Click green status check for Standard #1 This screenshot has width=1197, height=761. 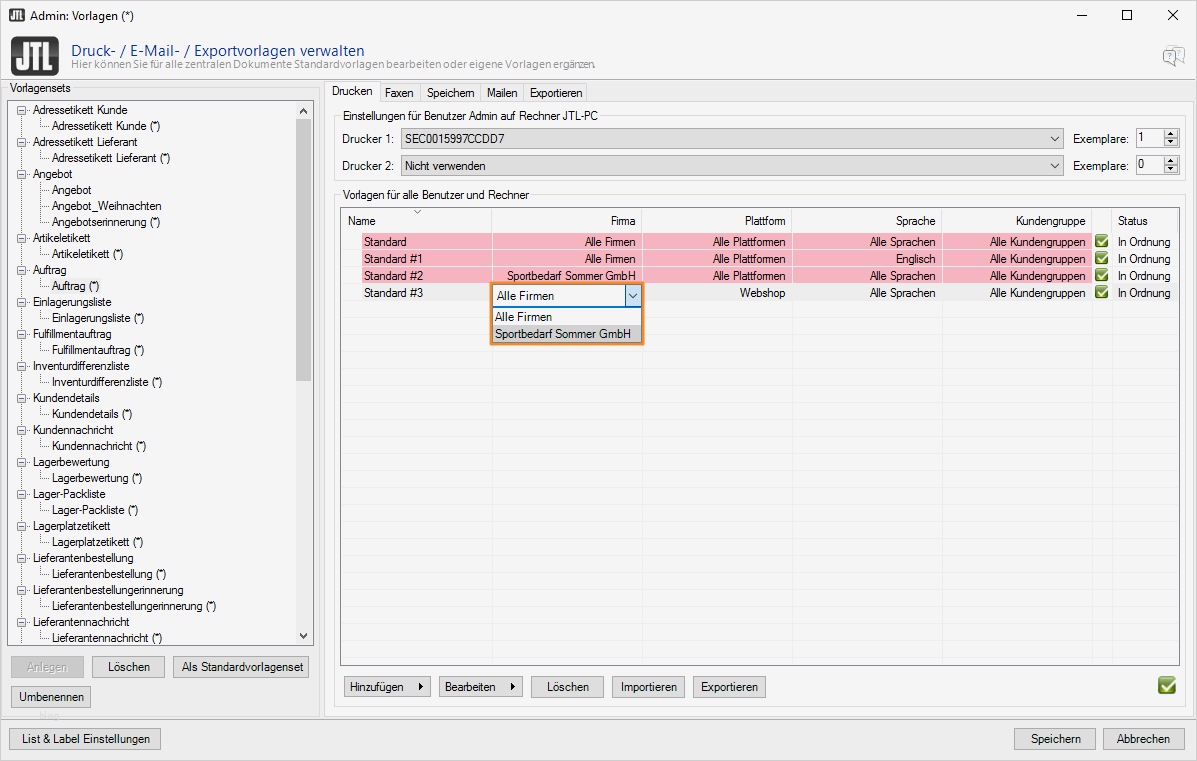click(x=1102, y=259)
